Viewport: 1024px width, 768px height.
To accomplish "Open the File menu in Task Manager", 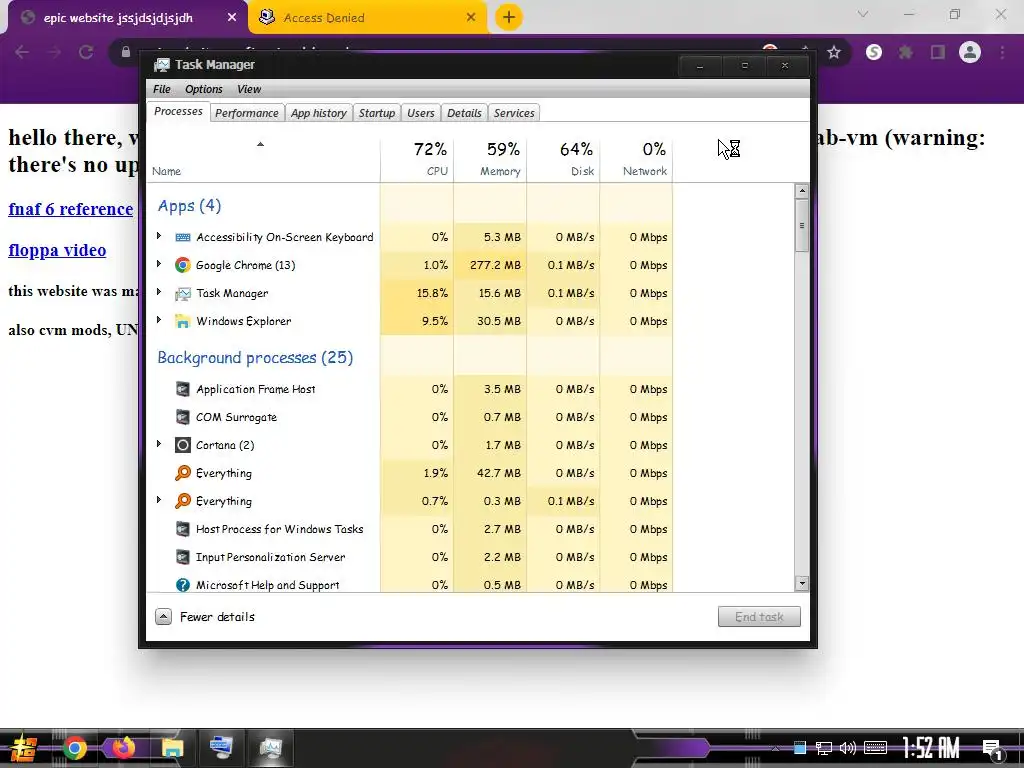I will [x=161, y=89].
